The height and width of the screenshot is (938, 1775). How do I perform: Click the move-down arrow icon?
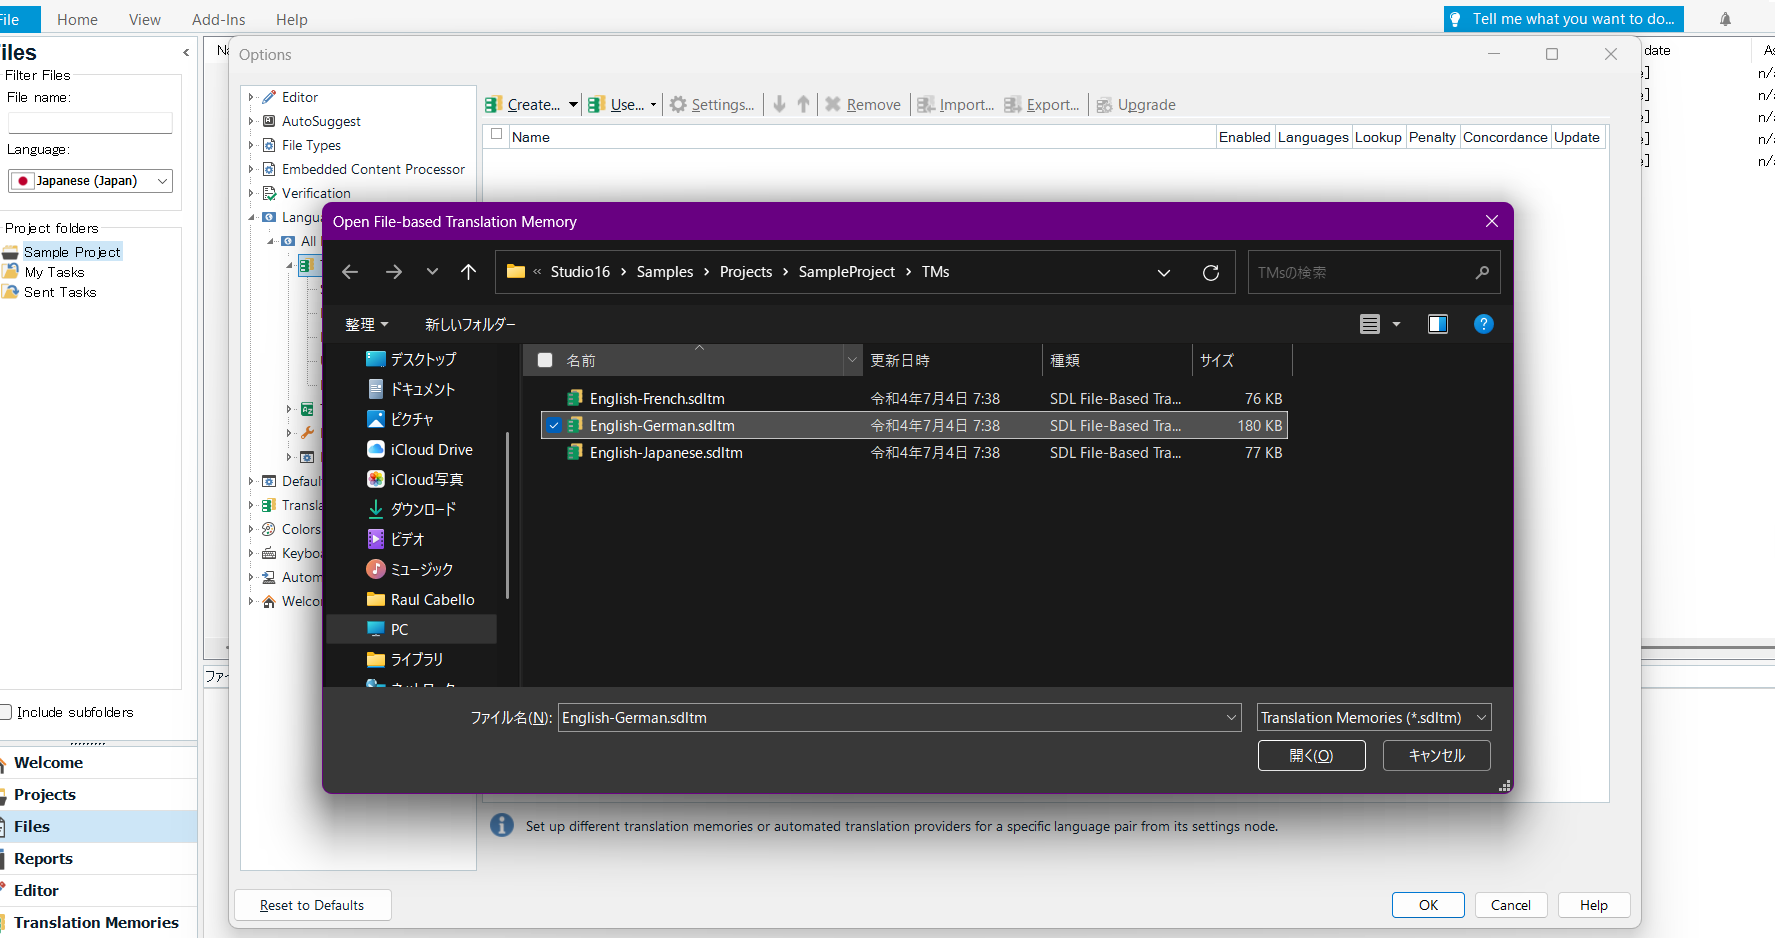point(778,104)
